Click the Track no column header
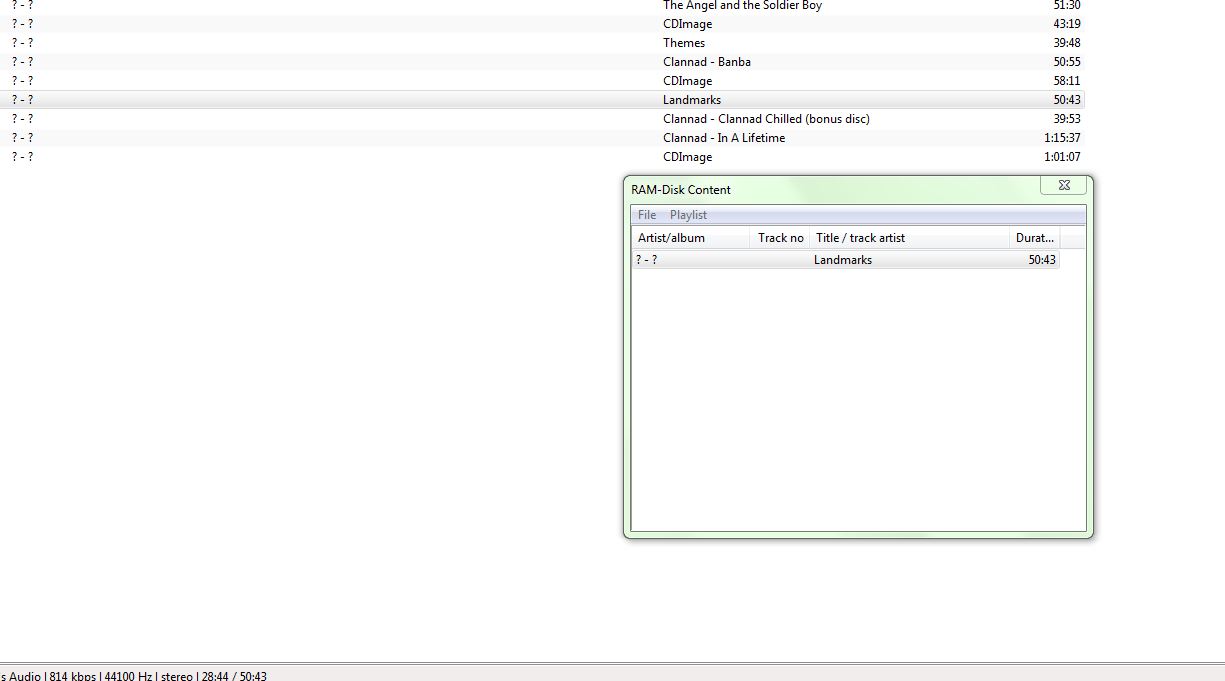Image resolution: width=1225 pixels, height=681 pixels. [x=780, y=238]
